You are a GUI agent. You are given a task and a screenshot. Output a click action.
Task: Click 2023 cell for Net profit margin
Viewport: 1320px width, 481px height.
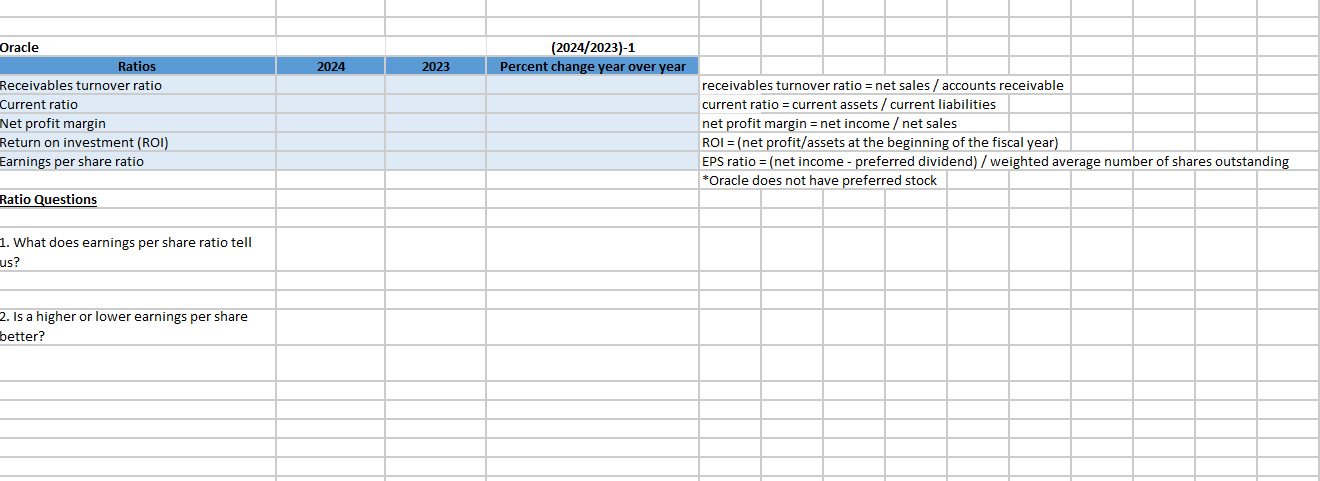pyautogui.click(x=435, y=123)
